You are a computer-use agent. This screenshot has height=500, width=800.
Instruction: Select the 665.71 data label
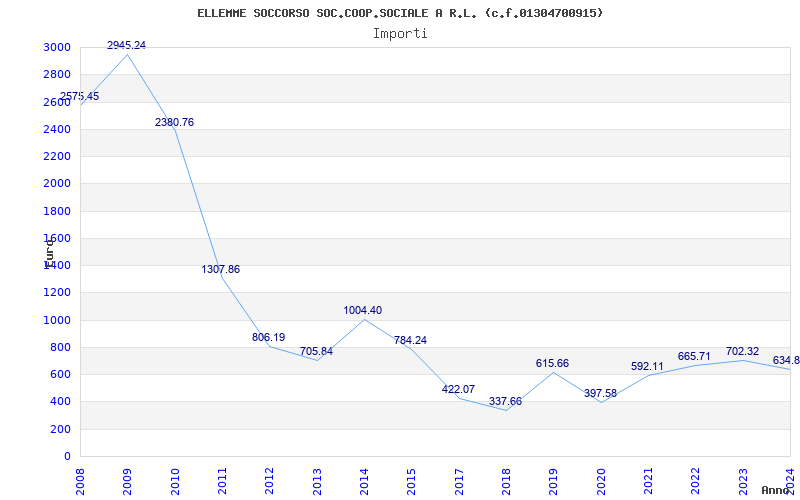coord(694,356)
